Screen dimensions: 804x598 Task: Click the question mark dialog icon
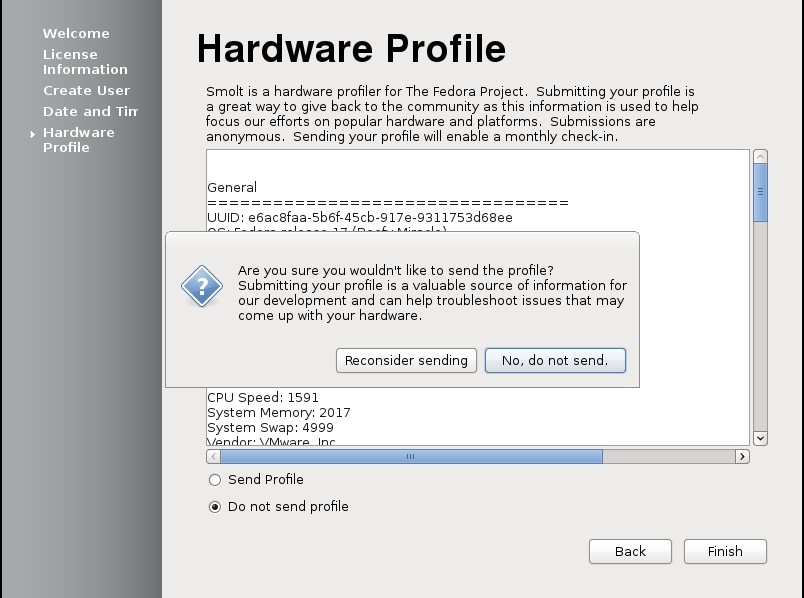pyautogui.click(x=201, y=287)
